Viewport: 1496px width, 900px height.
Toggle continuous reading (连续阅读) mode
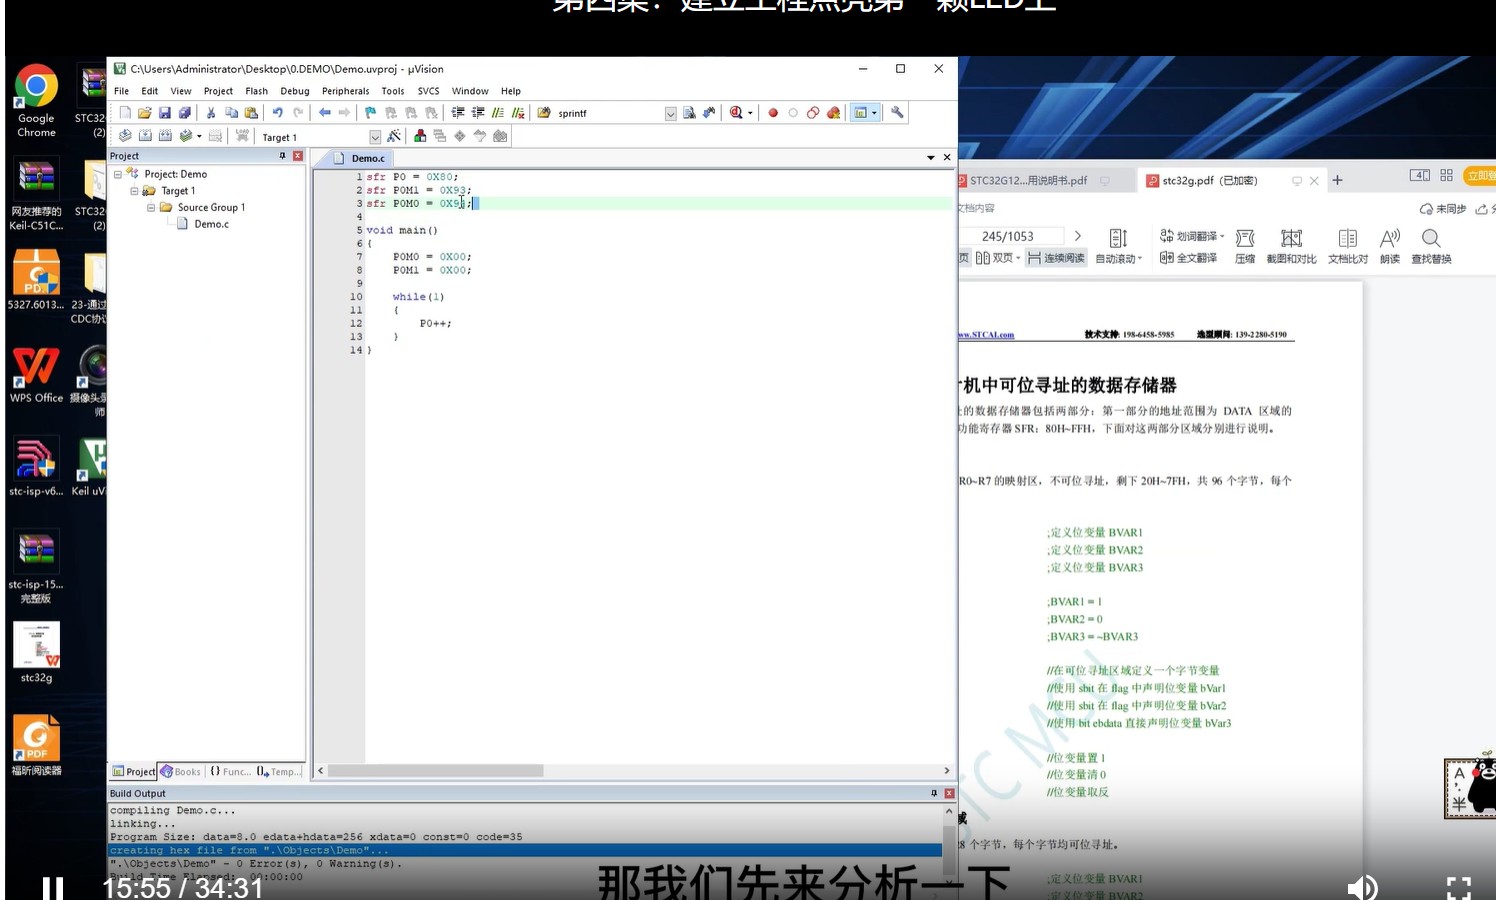pos(1056,258)
